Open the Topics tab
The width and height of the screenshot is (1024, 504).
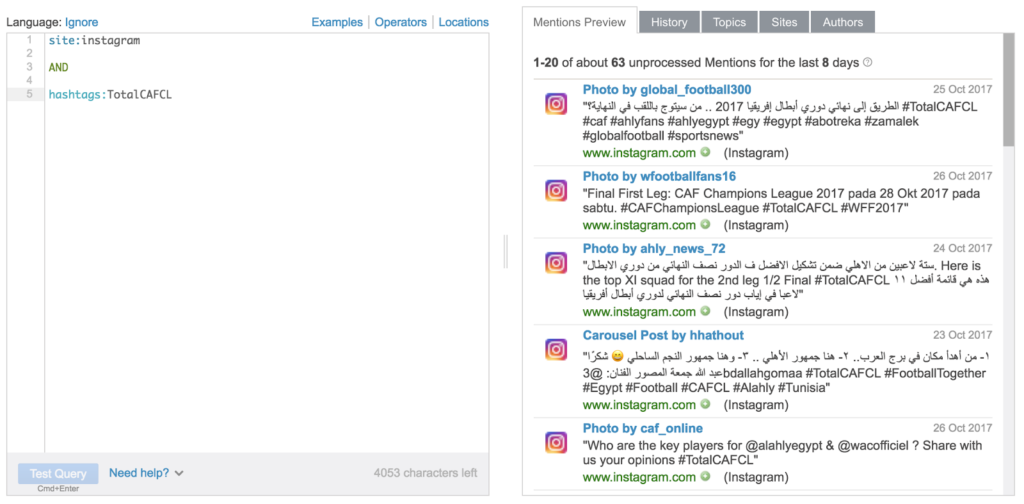(729, 22)
